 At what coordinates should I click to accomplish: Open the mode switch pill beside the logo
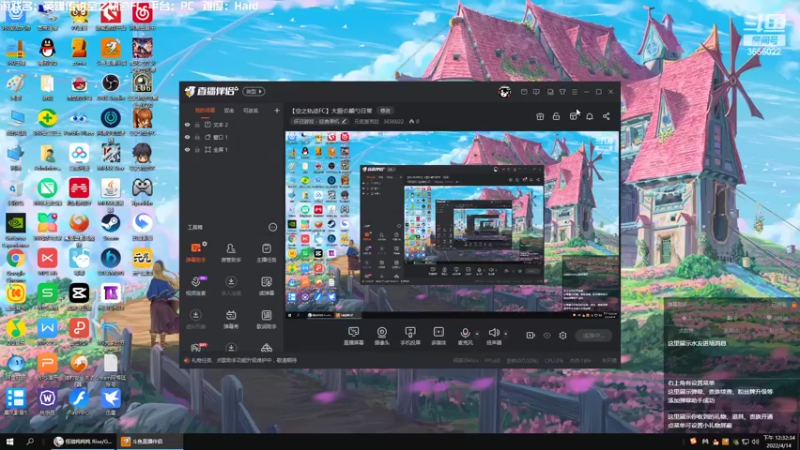[254, 92]
